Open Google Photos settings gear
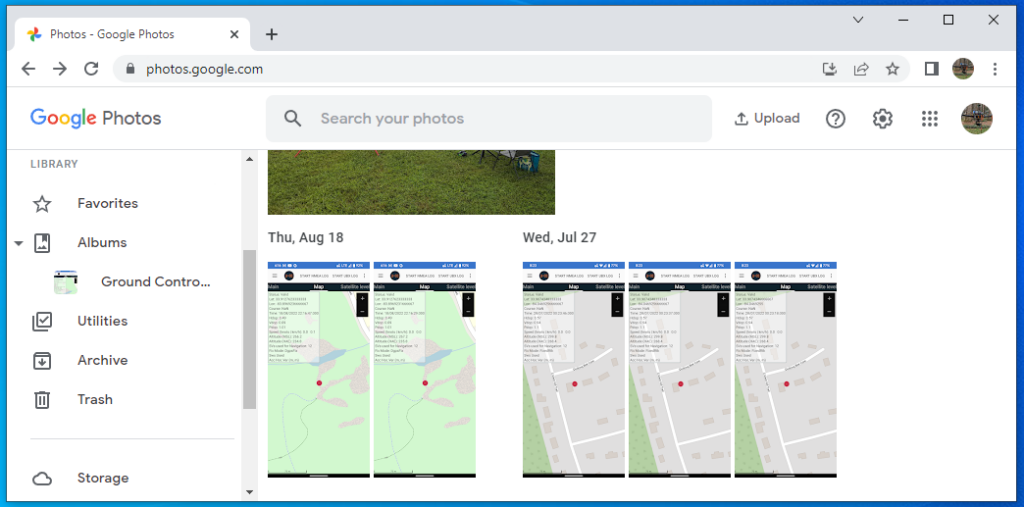Viewport: 1024px width, 507px height. tap(882, 118)
